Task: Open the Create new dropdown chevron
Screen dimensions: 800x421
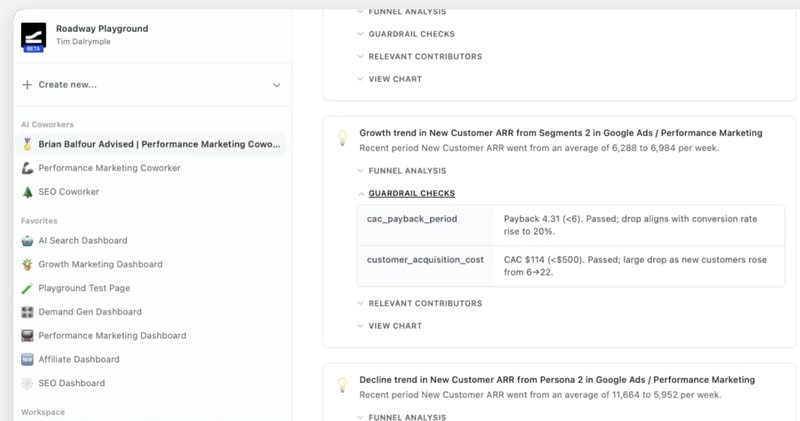Action: click(277, 85)
